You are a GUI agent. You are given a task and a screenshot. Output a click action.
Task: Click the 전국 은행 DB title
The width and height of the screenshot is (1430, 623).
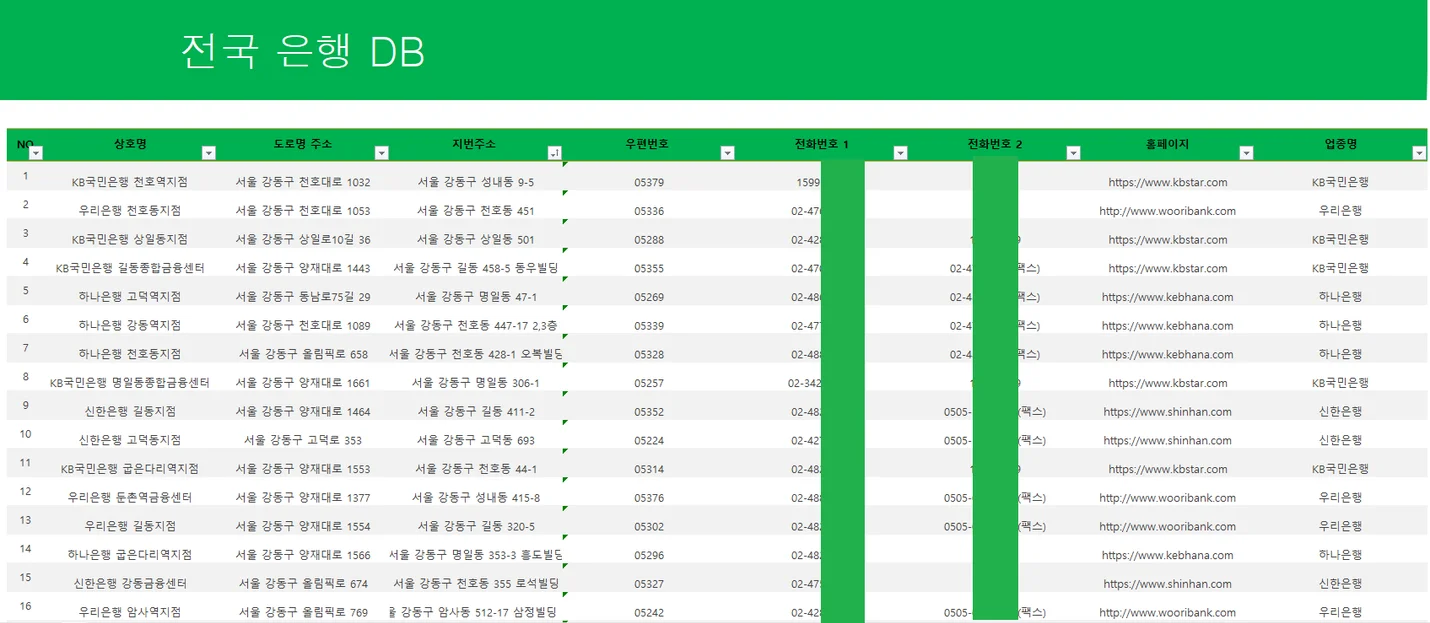[x=303, y=51]
